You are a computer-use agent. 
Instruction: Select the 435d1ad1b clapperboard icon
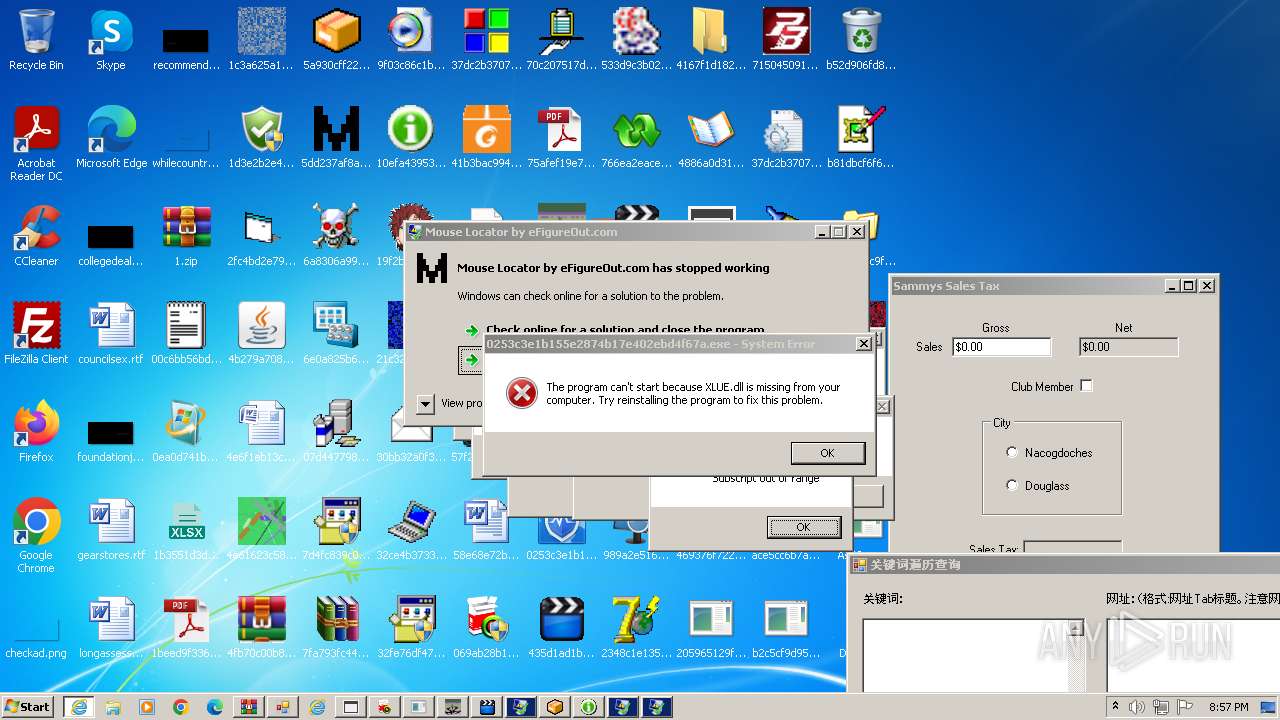tap(561, 628)
